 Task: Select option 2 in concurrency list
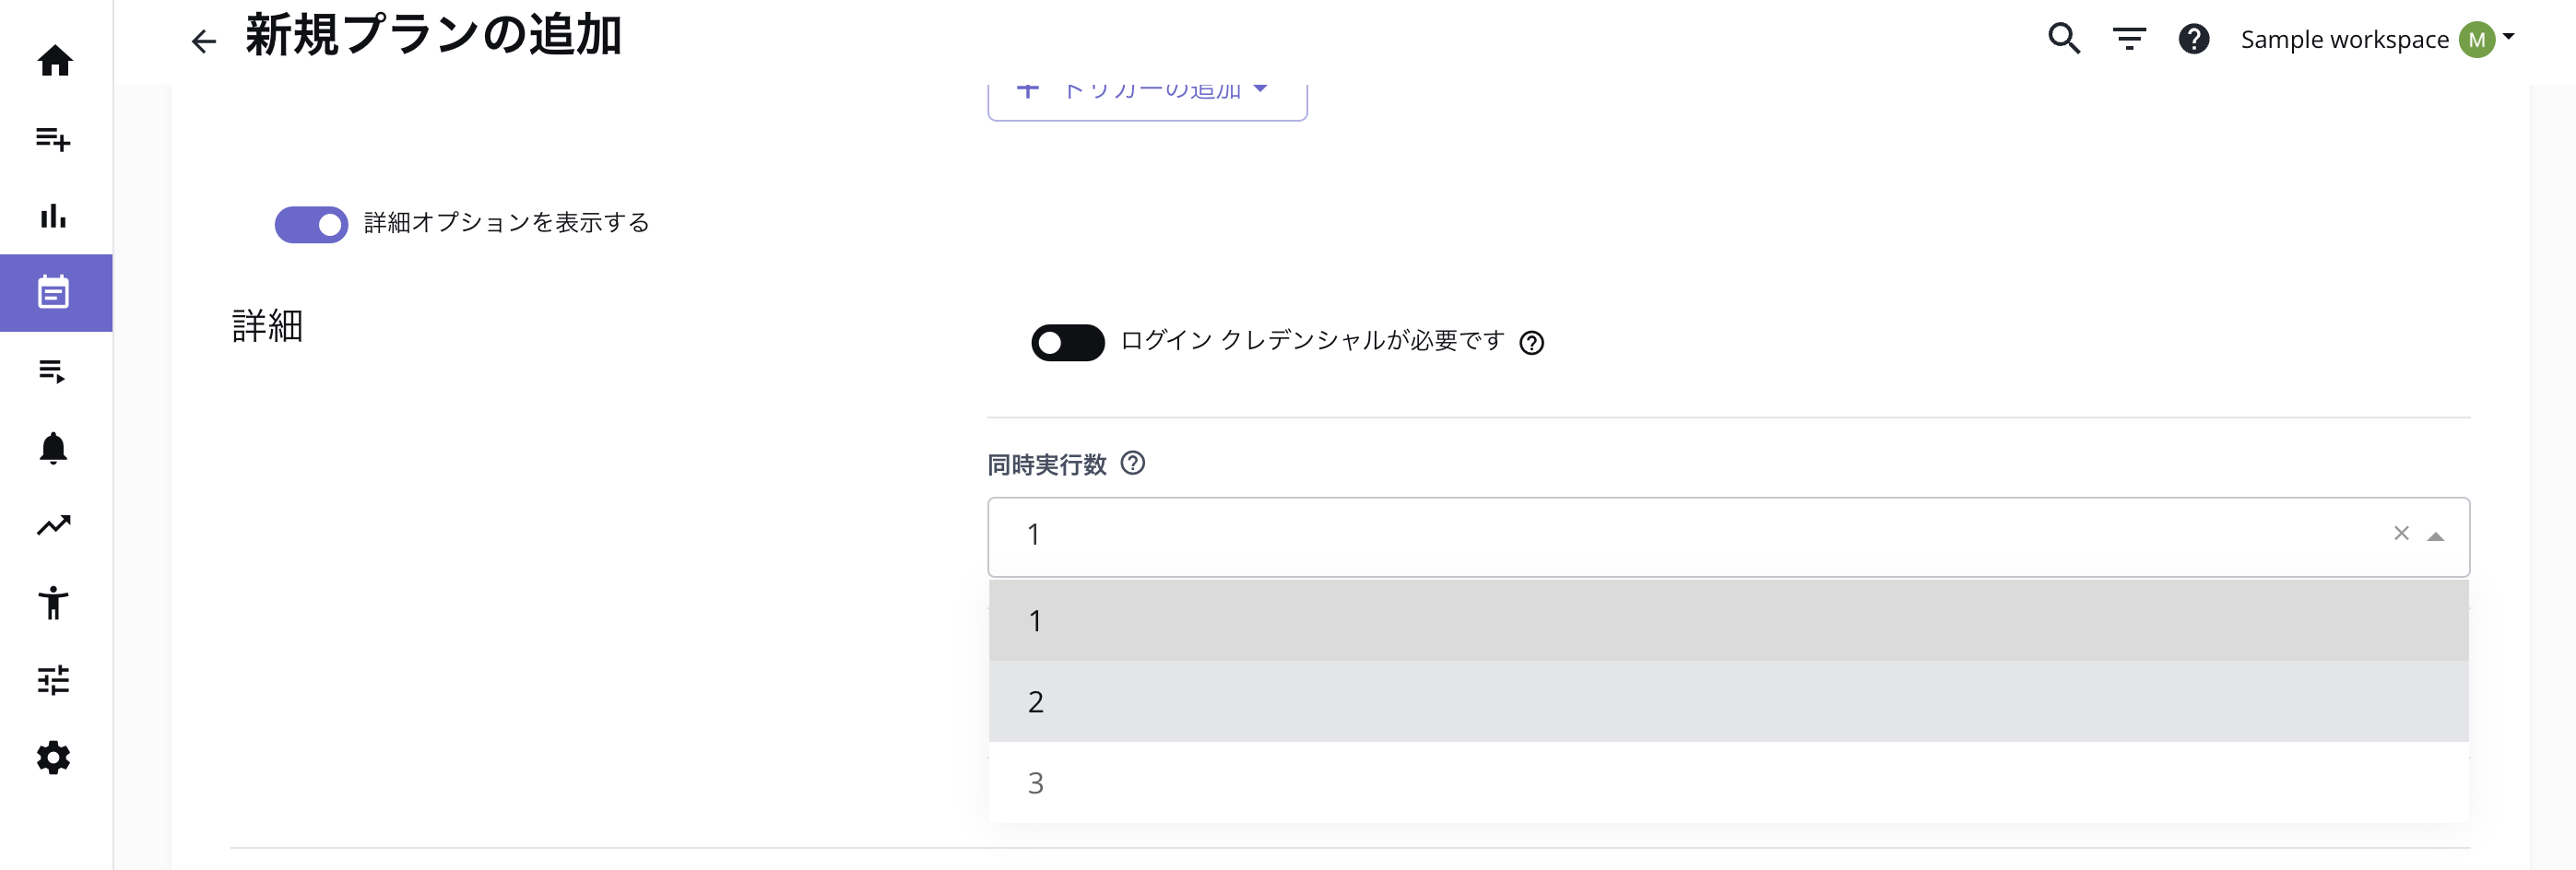tap(1727, 701)
